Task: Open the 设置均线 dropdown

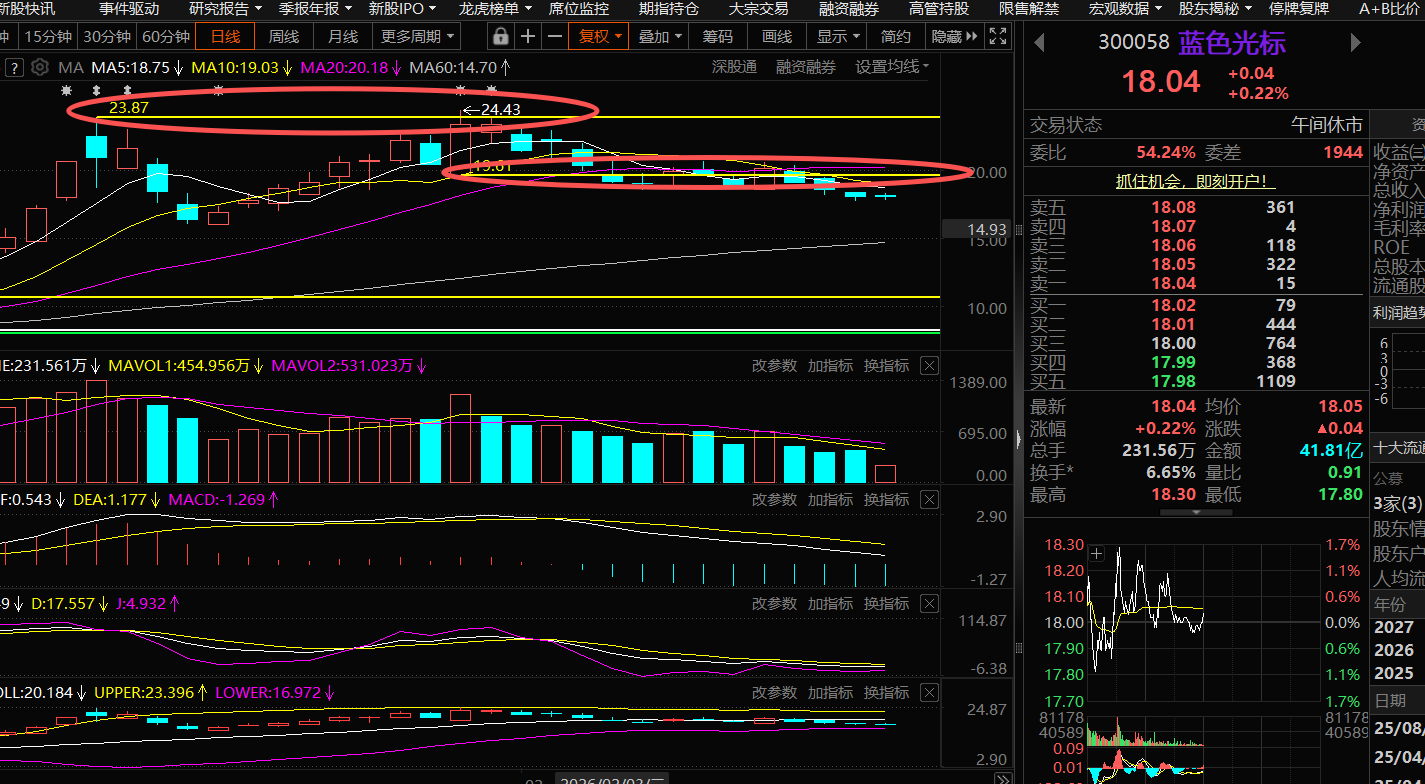Action: (x=892, y=67)
